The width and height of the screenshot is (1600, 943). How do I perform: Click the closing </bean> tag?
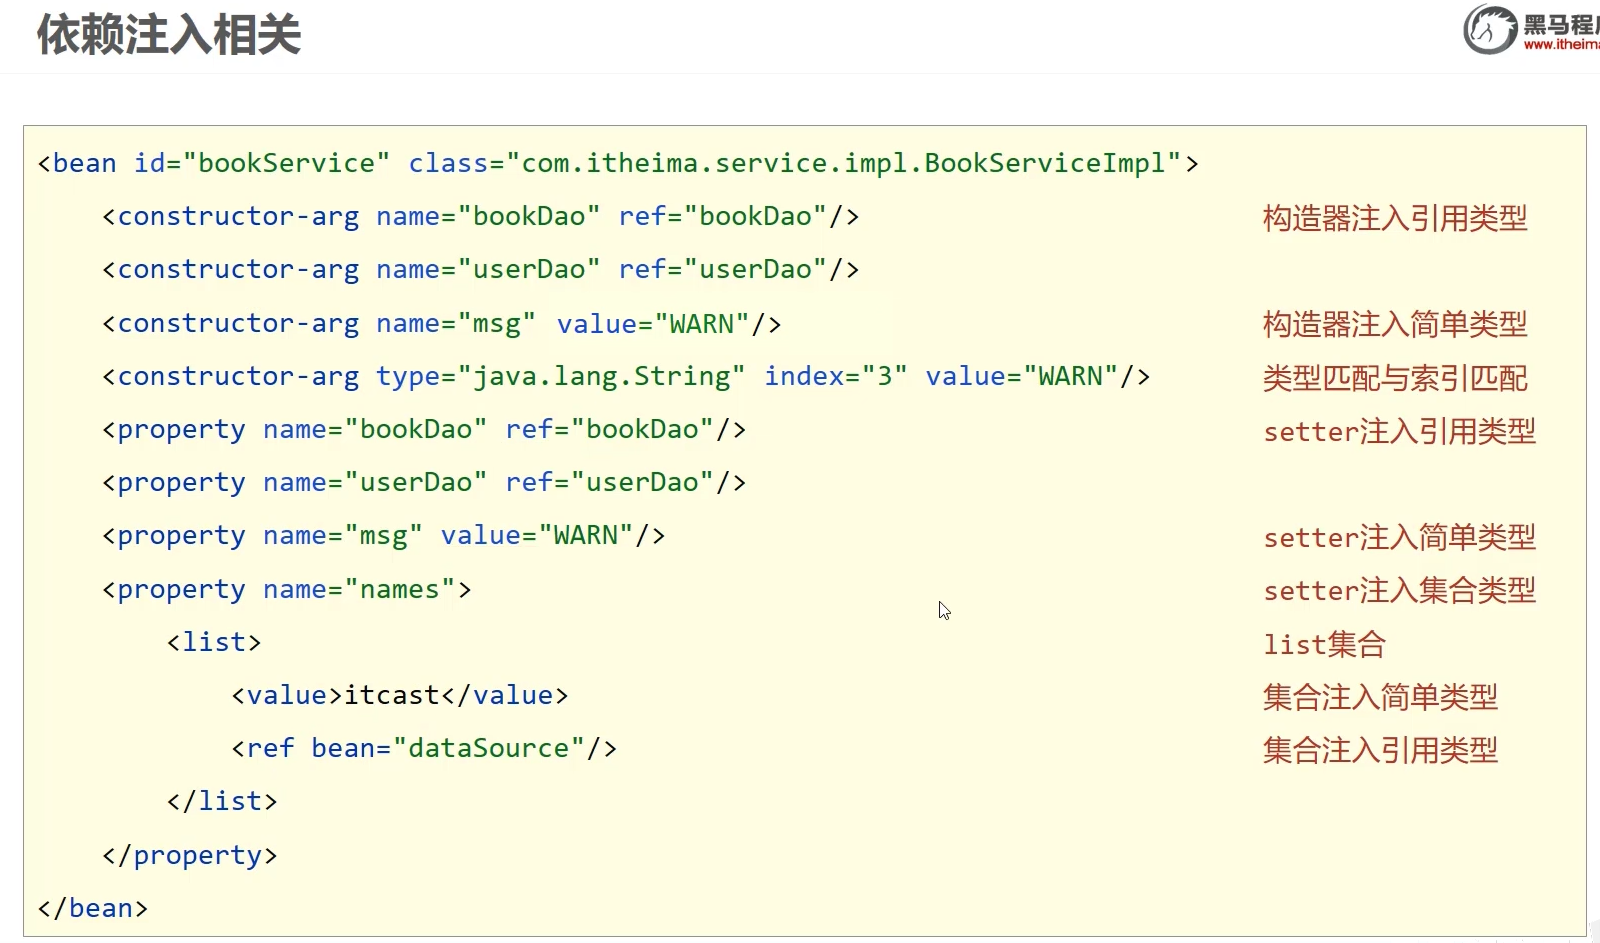(x=93, y=908)
